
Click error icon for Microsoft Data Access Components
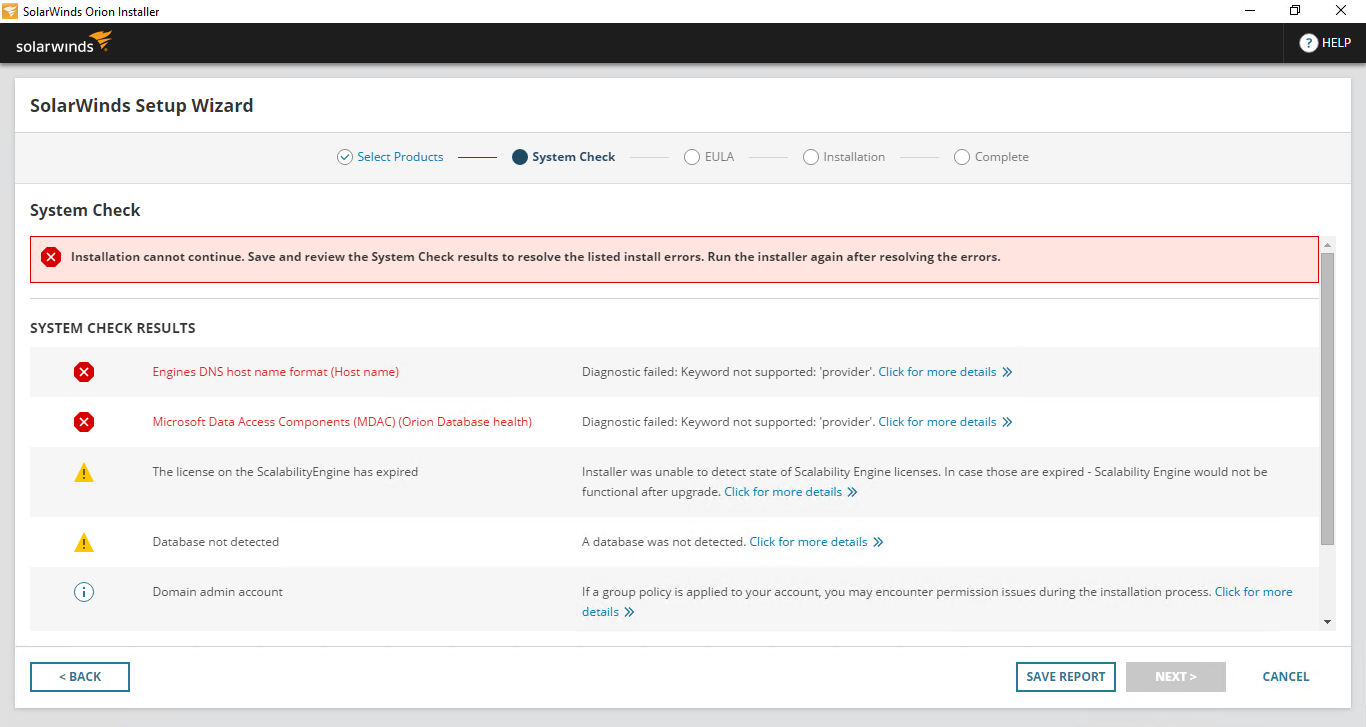[84, 422]
